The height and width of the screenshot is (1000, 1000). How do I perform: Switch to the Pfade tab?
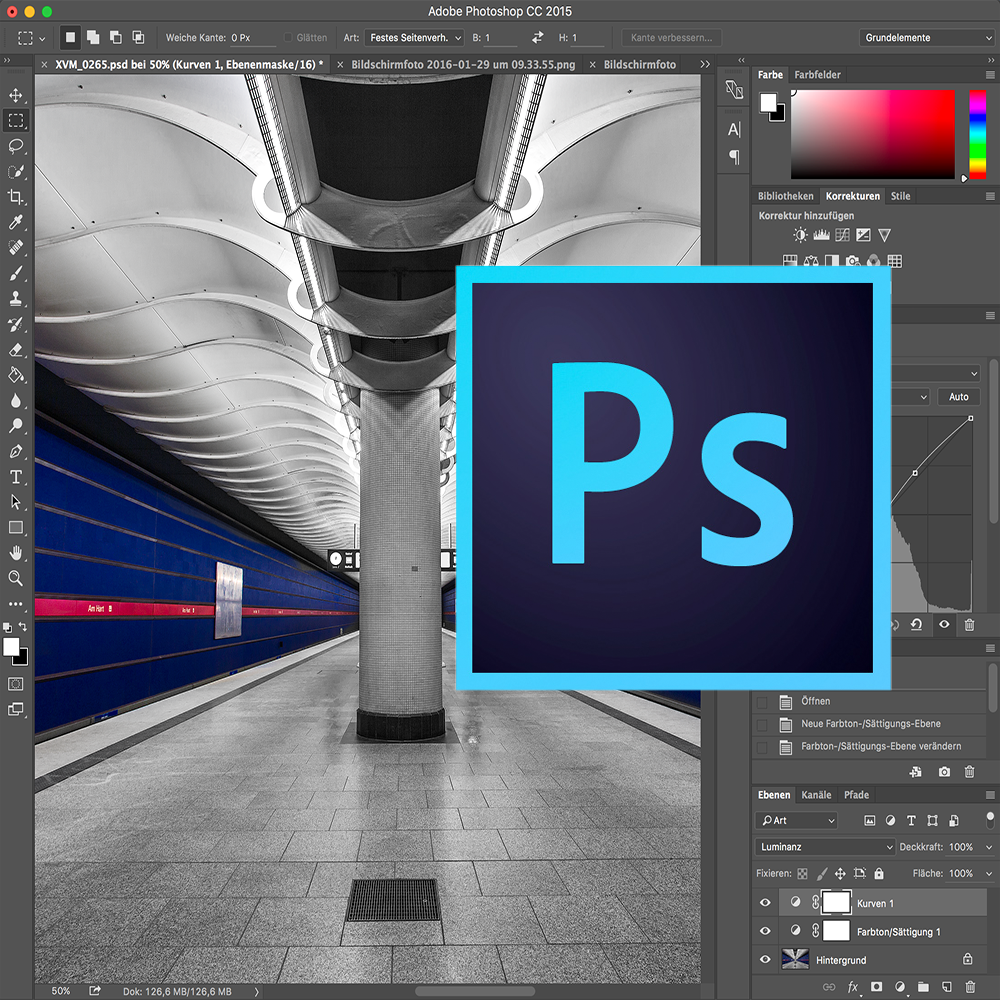point(856,795)
